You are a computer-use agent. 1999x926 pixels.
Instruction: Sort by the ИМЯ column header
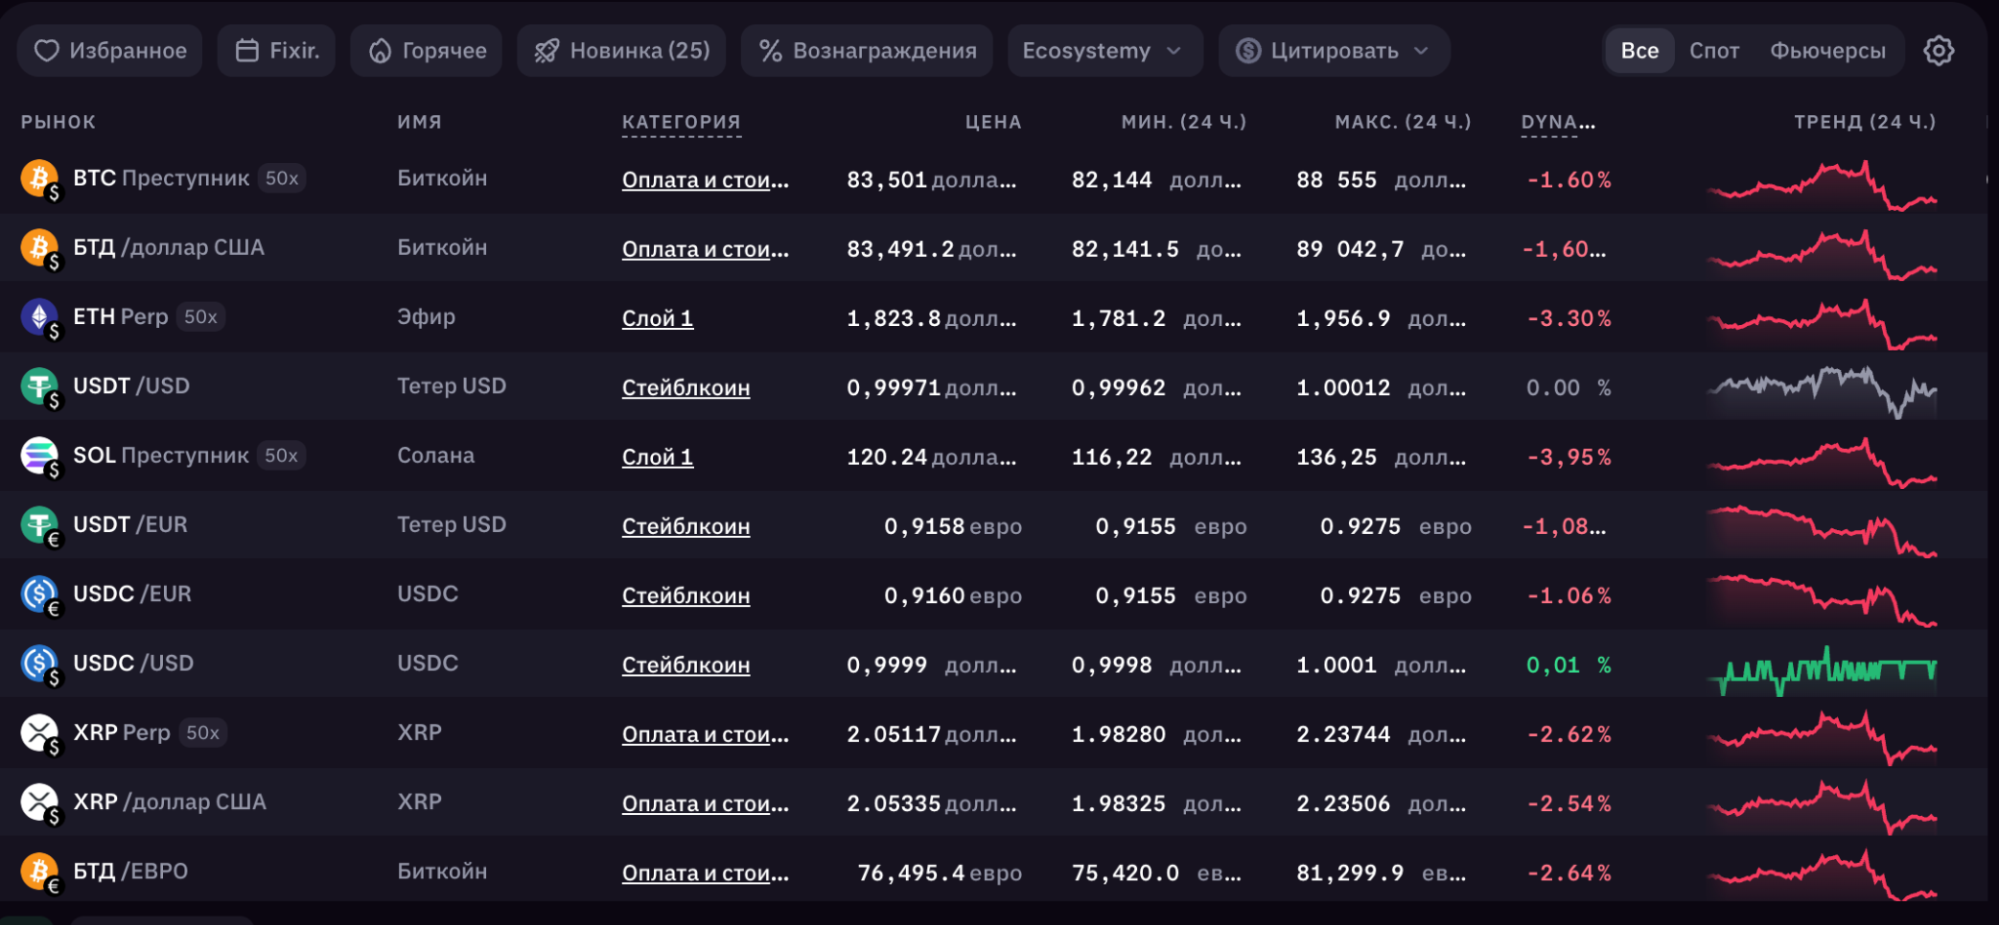419,122
